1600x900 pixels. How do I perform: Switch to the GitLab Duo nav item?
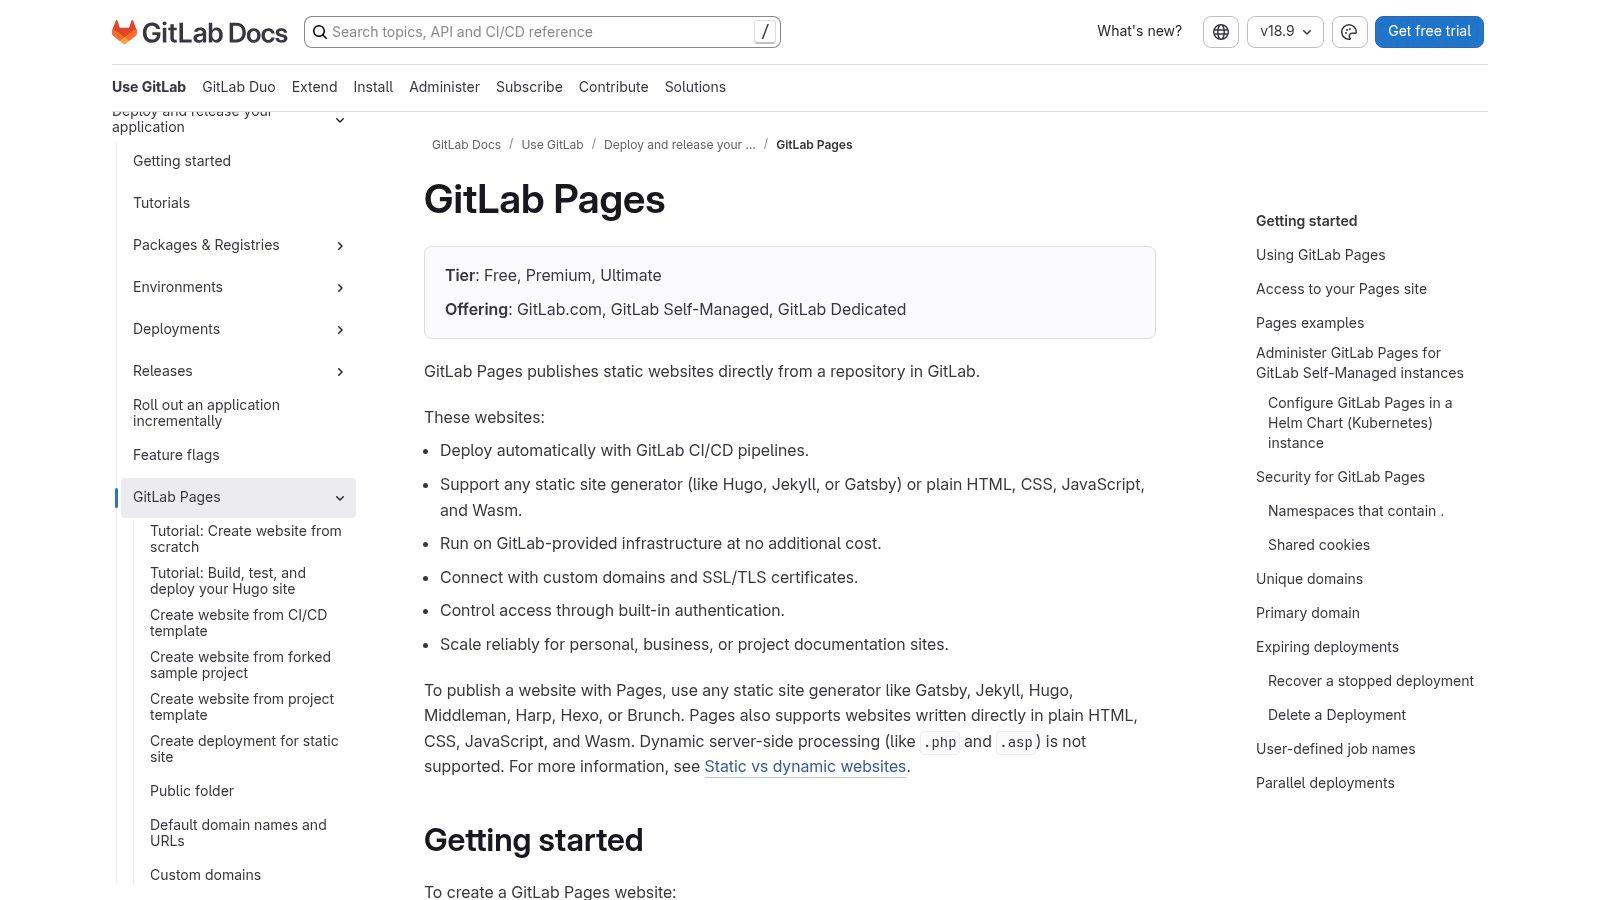pos(238,87)
